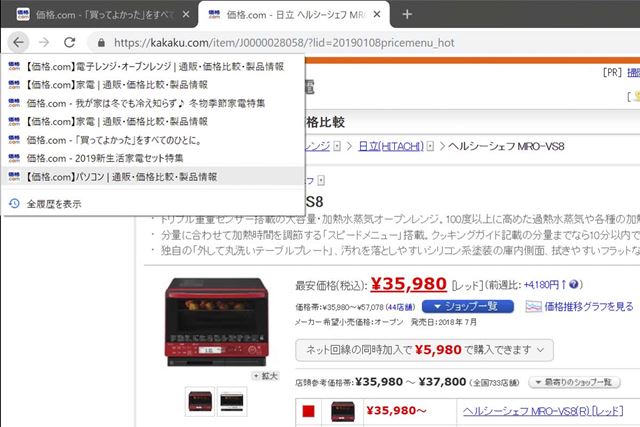640x427 pixels.
Task: Switch to the 買ってよかった tab
Action: click(x=100, y=15)
